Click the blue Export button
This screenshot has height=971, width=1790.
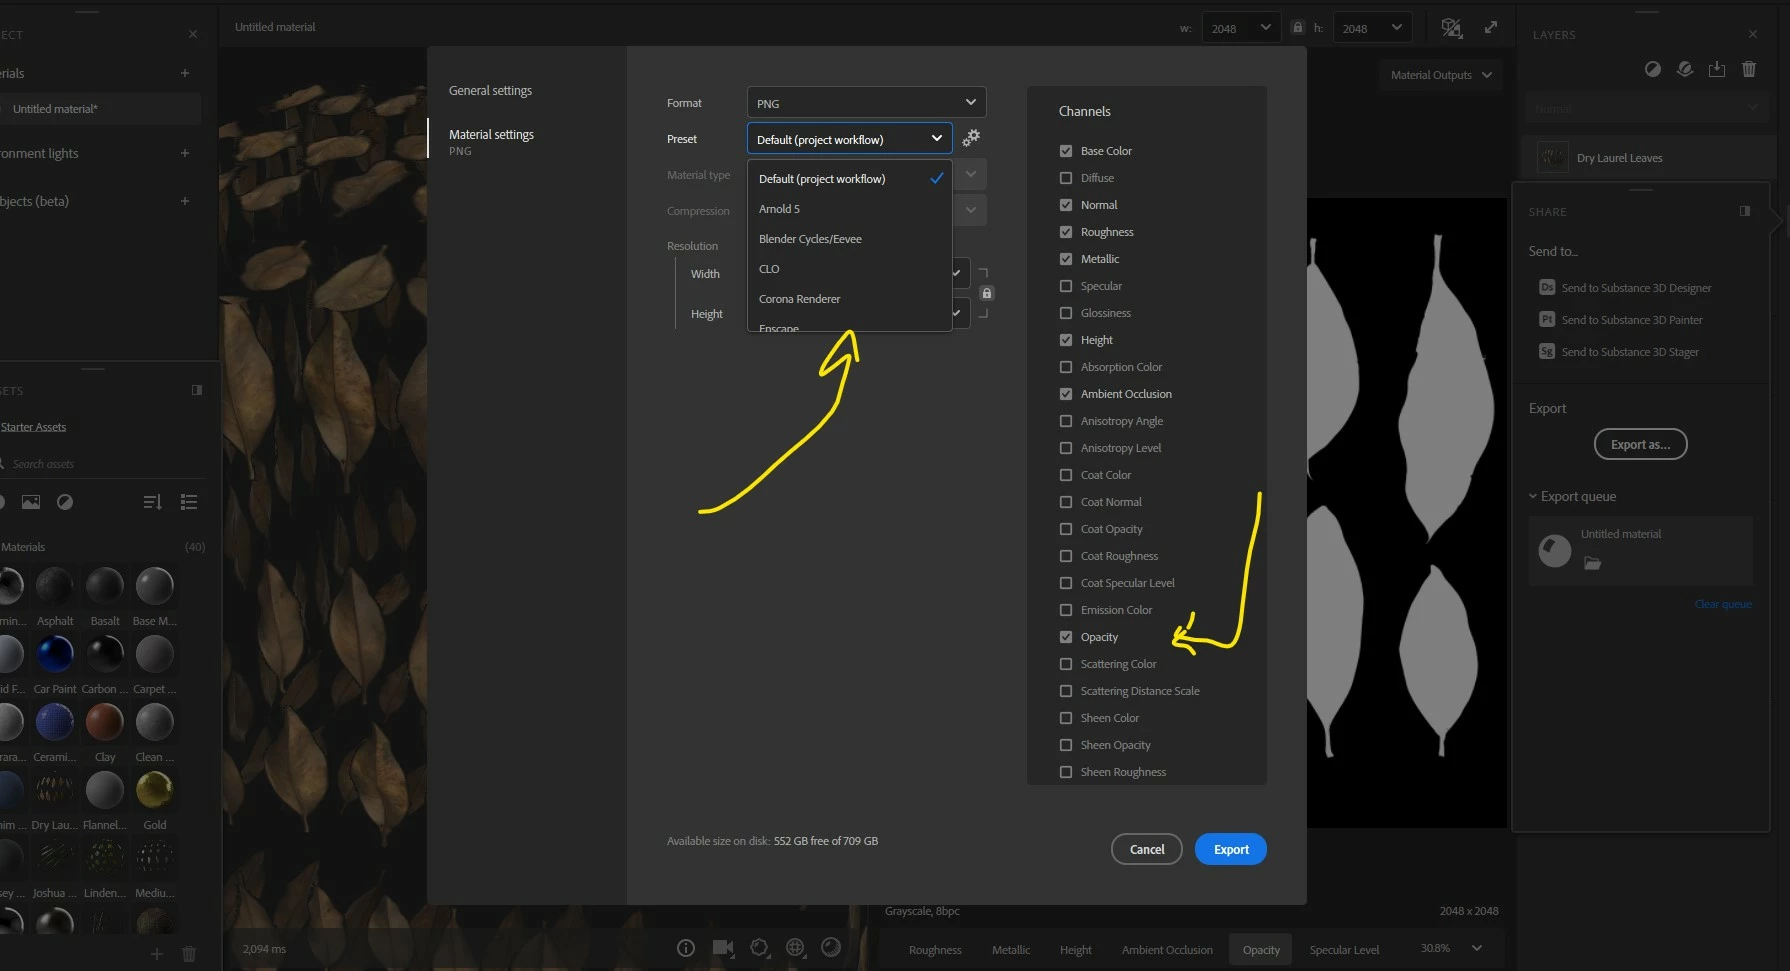coord(1230,849)
